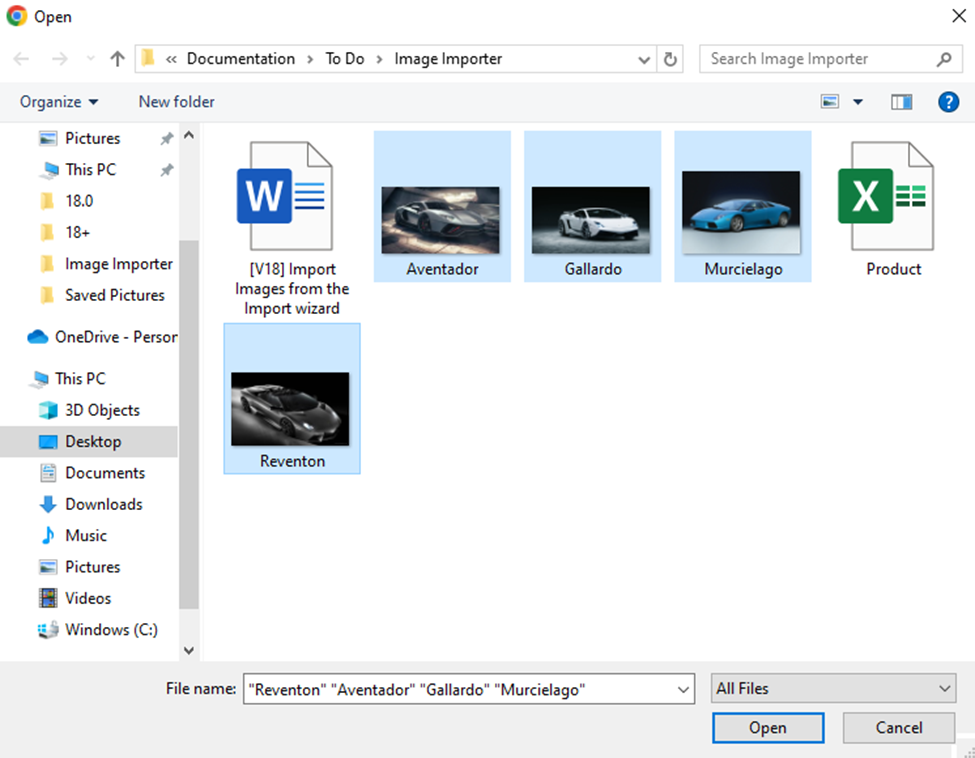Click the Cancel button

(899, 728)
